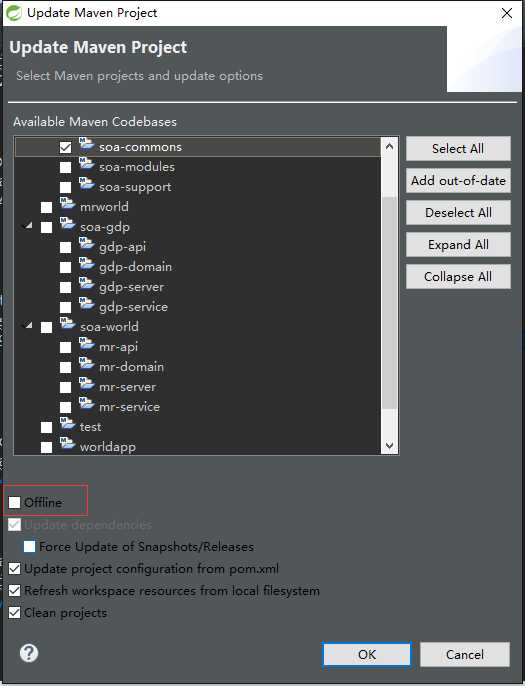The height and width of the screenshot is (686, 525).
Task: Collapse the soa-gdp tree node
Action: (28, 226)
